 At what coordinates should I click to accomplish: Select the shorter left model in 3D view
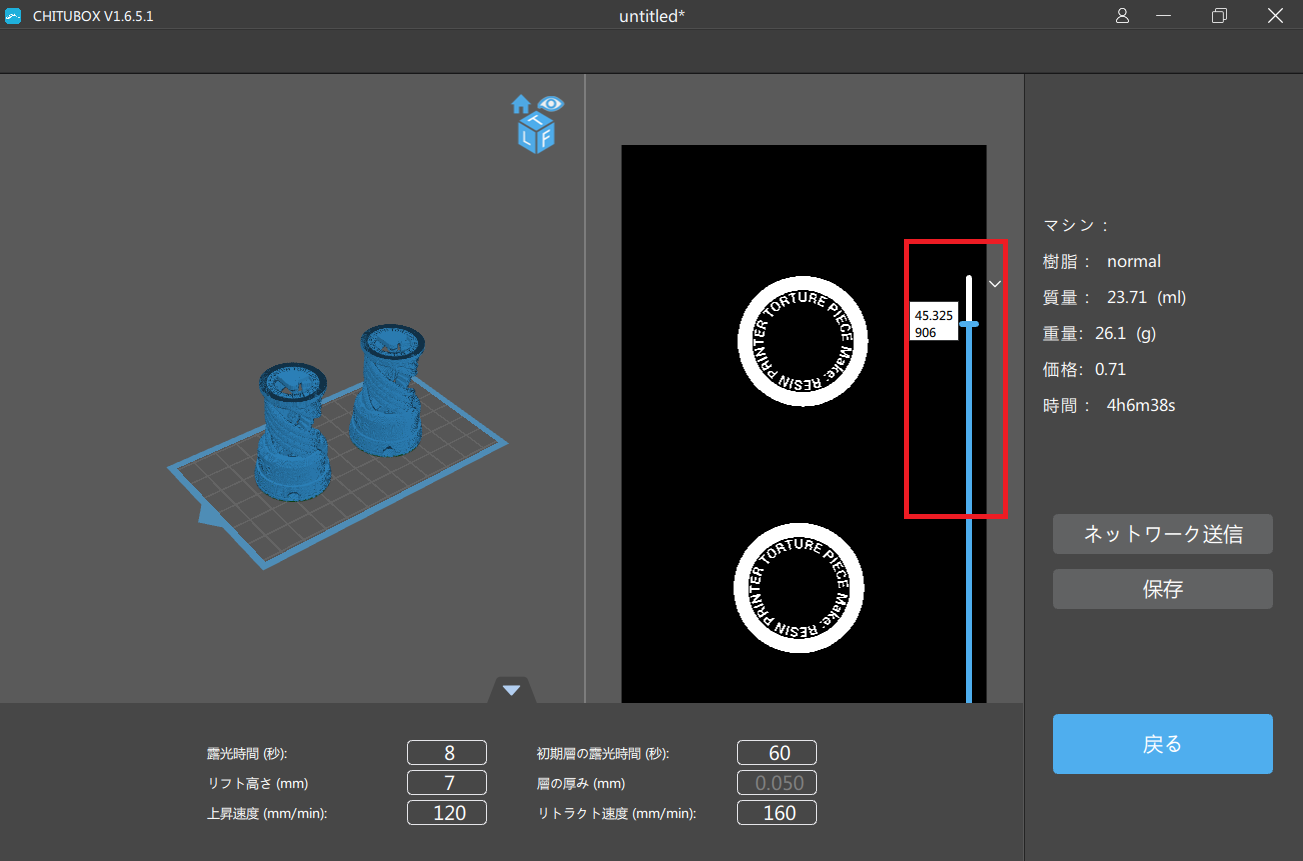click(x=291, y=432)
